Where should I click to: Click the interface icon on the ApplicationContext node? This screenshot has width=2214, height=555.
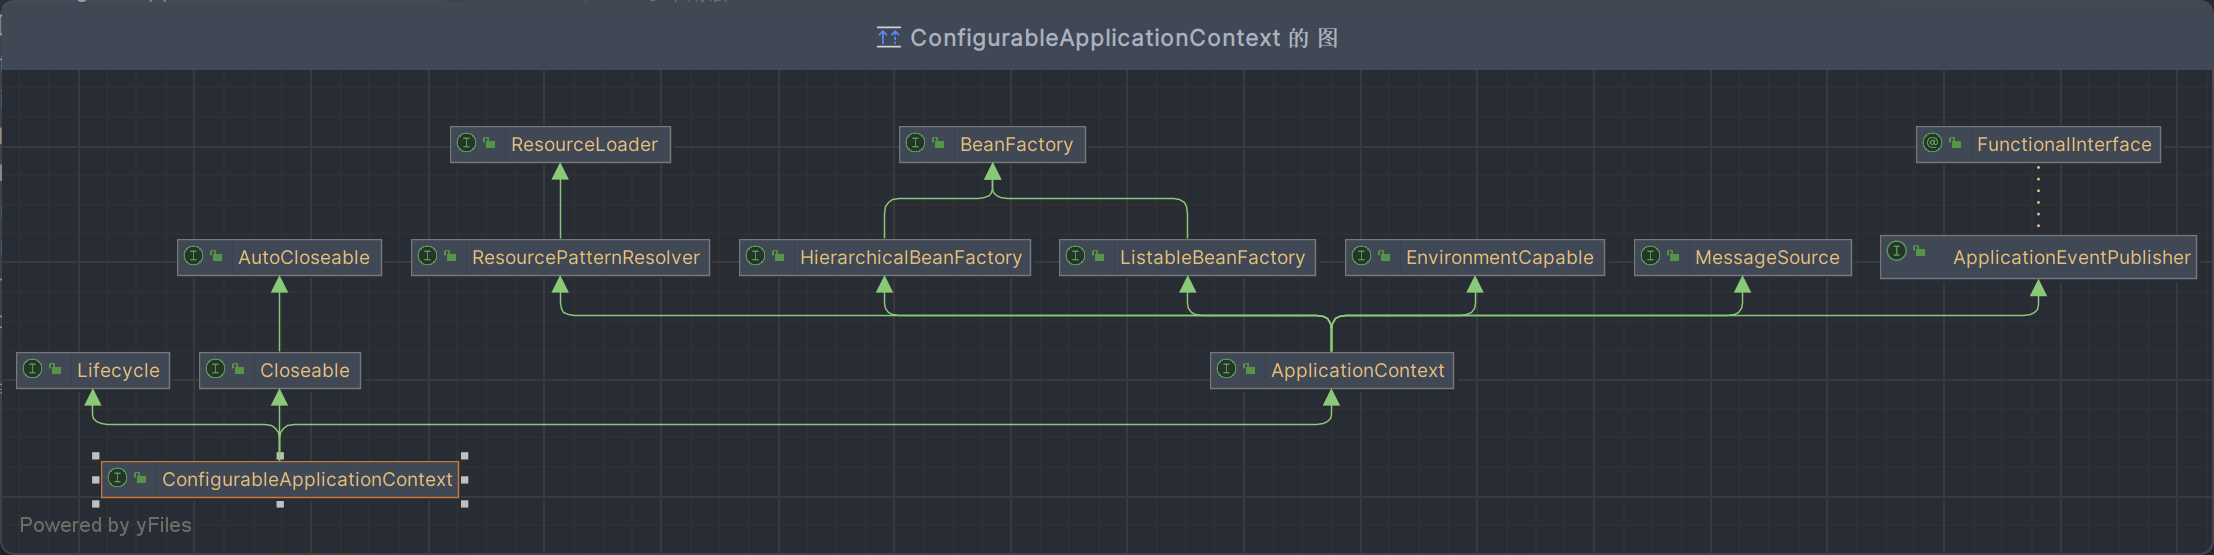coord(1226,369)
